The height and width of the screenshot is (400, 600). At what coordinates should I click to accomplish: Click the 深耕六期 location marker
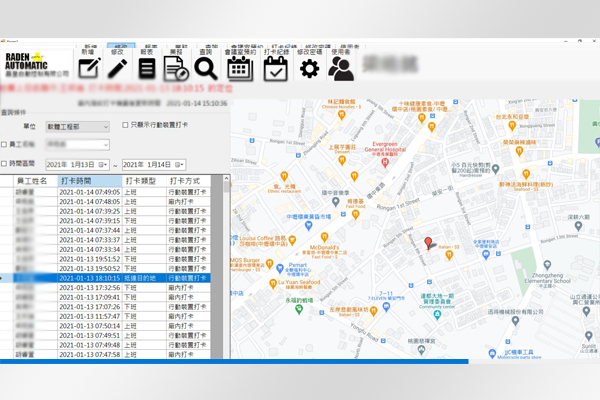pos(578,226)
